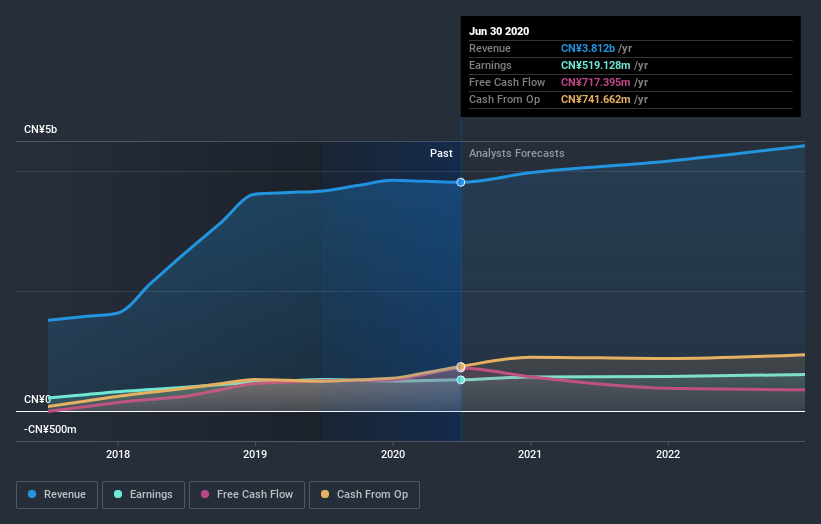
Task: Click the 2022 x-axis label
Action: (668, 454)
